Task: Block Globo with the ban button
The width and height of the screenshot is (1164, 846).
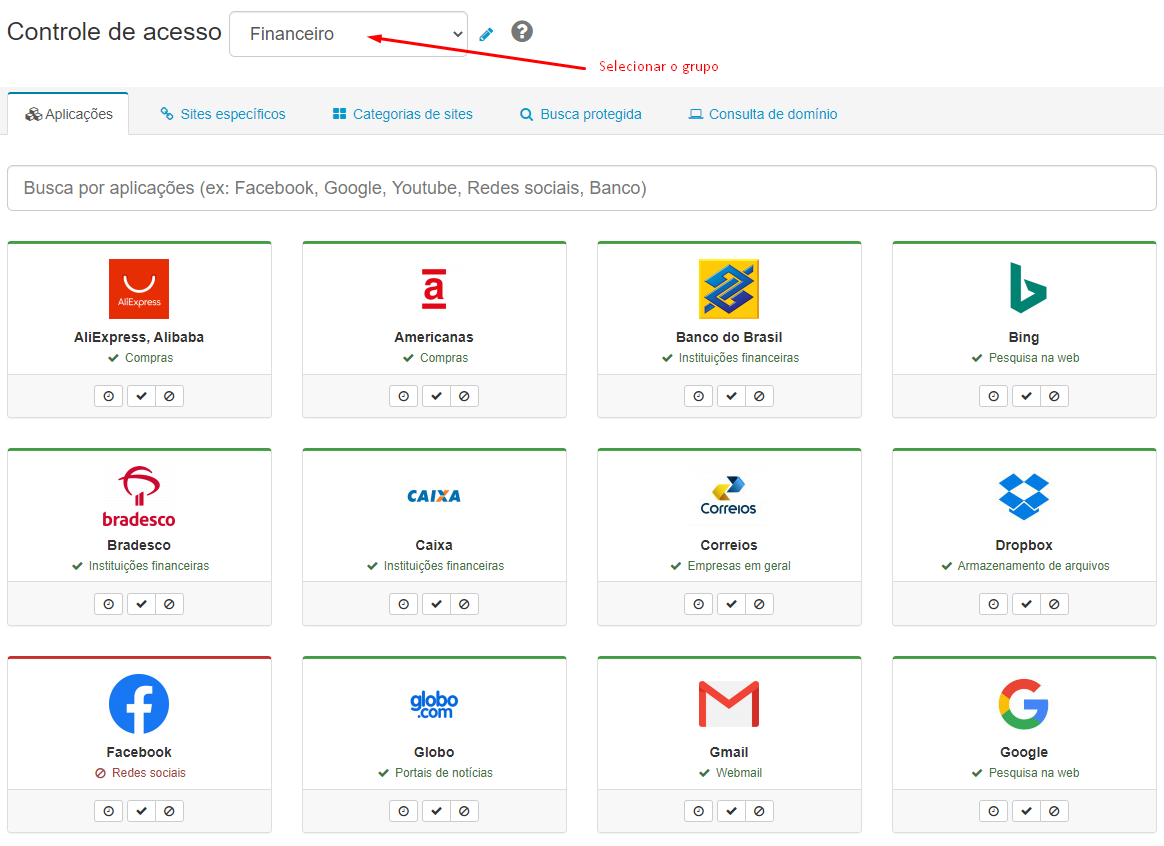Action: (464, 811)
